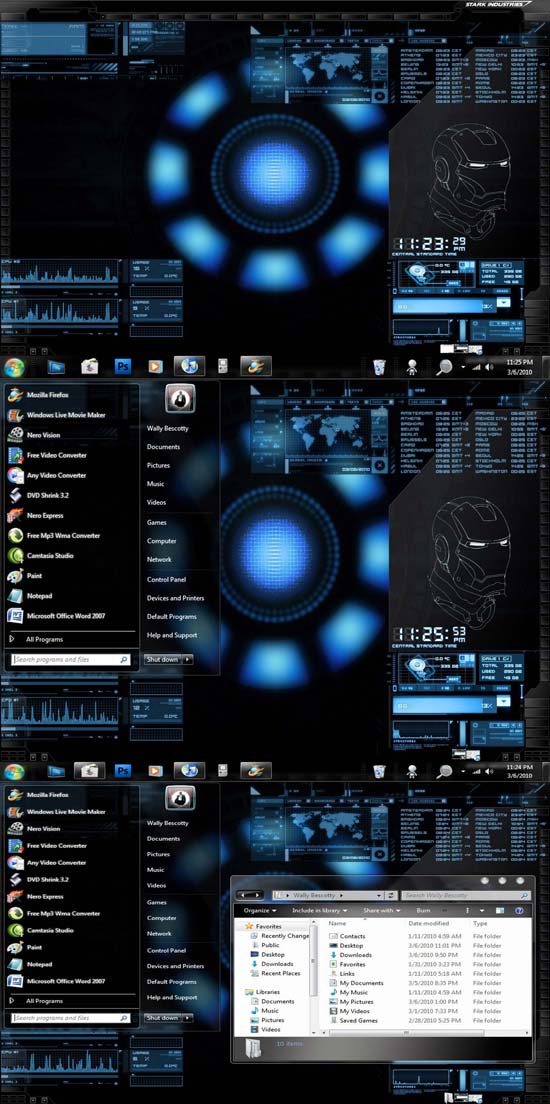Sort by the Date modified column header
Screen dimensions: 550x1104
point(428,923)
